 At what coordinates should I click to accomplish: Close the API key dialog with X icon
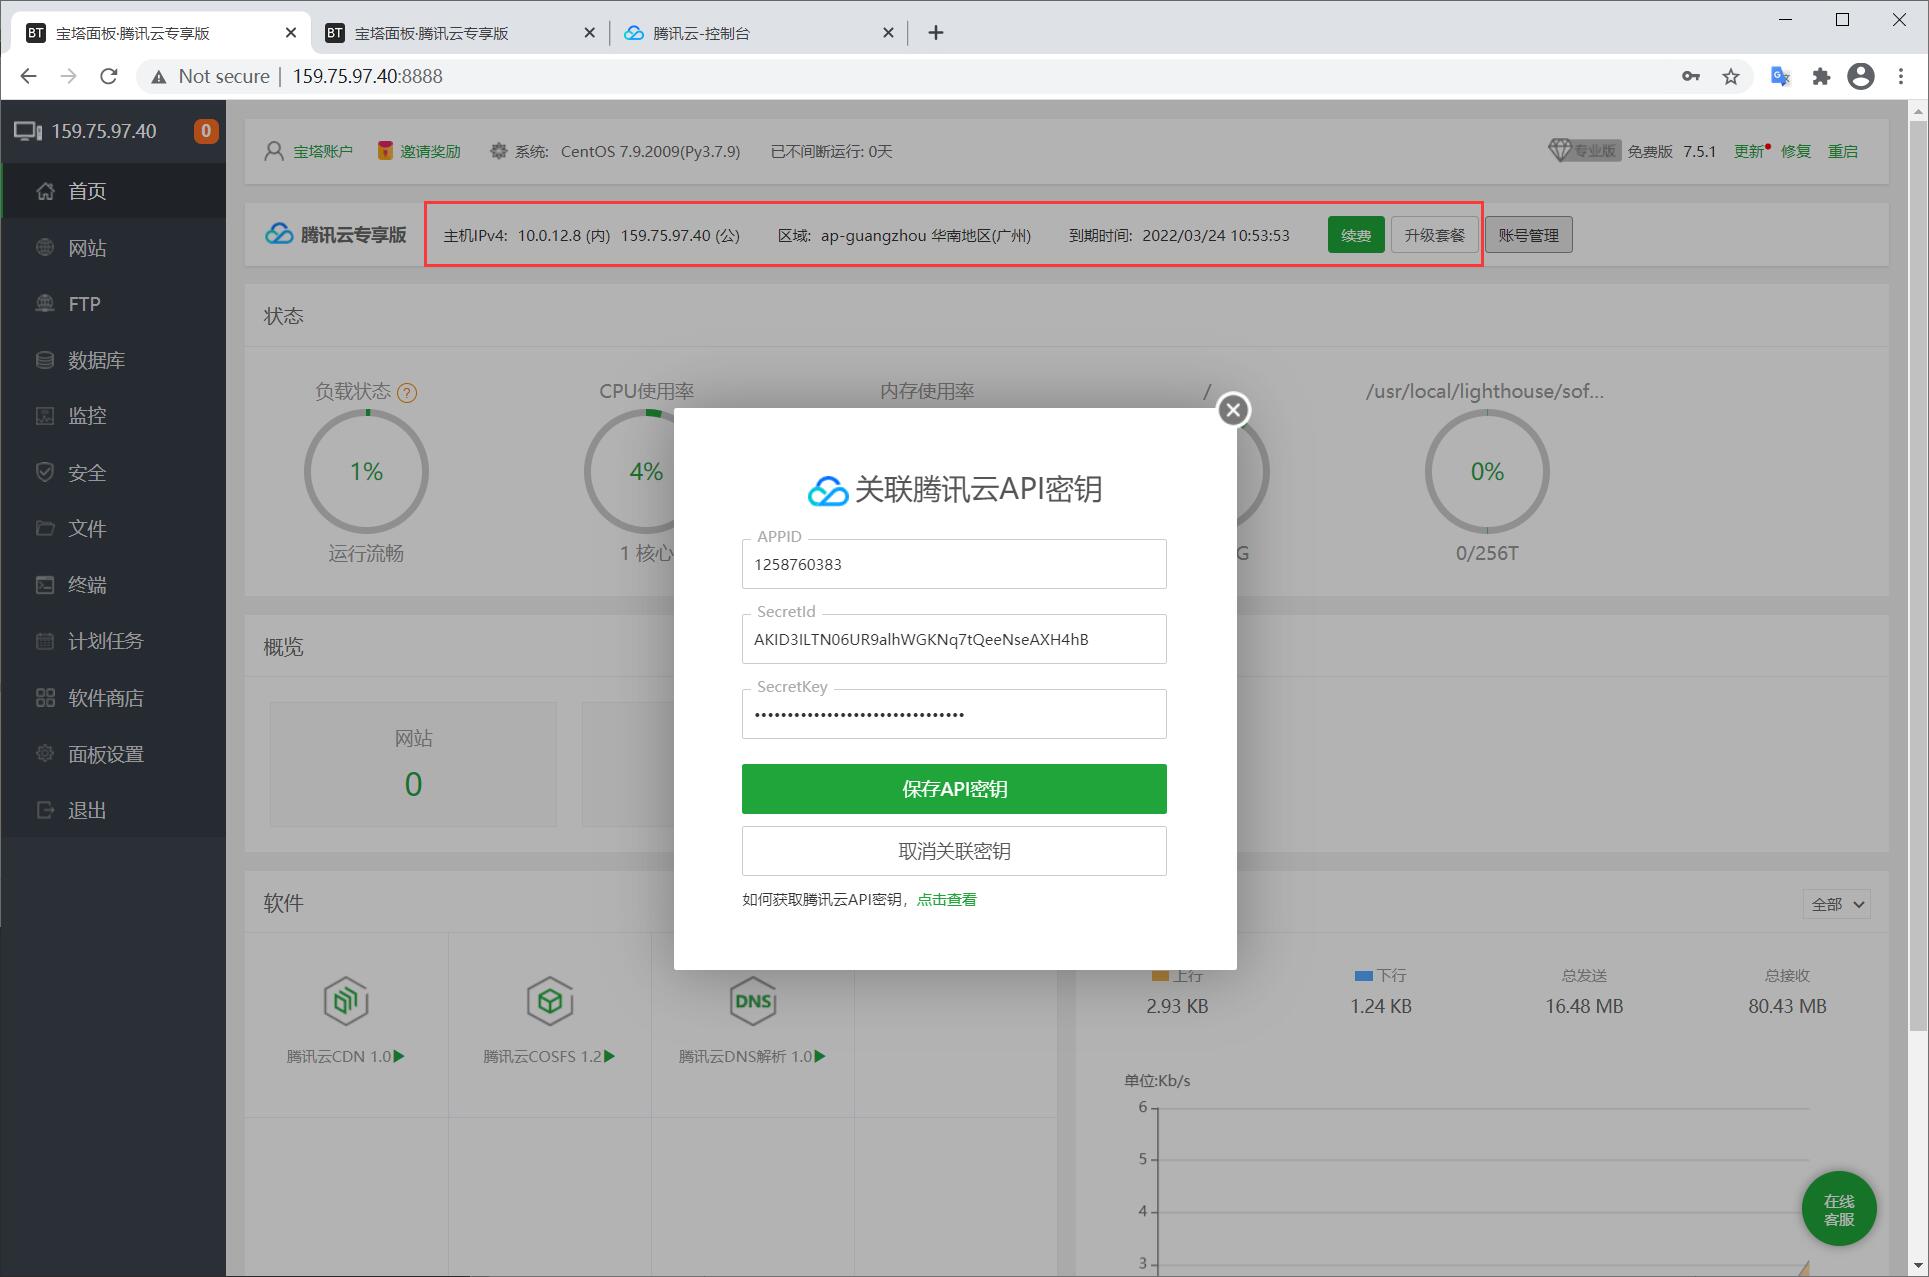pyautogui.click(x=1233, y=410)
